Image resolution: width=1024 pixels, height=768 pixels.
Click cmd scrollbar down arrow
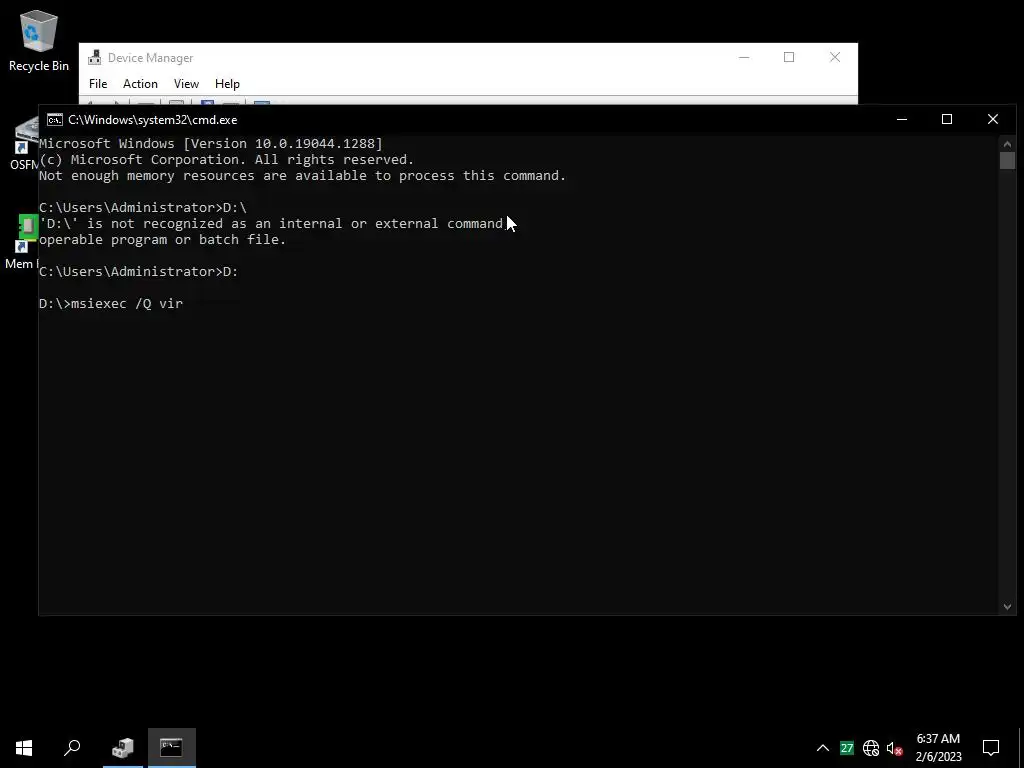coord(1007,607)
